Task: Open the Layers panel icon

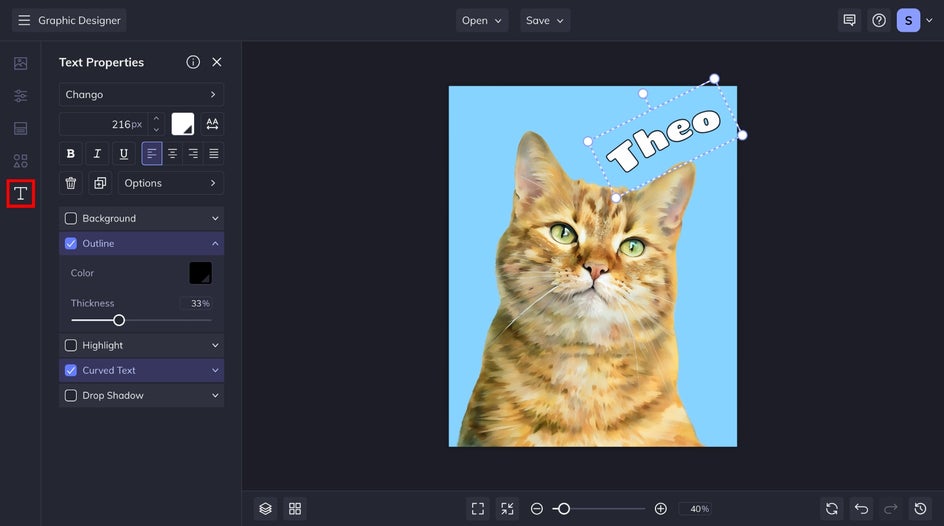Action: pos(266,509)
